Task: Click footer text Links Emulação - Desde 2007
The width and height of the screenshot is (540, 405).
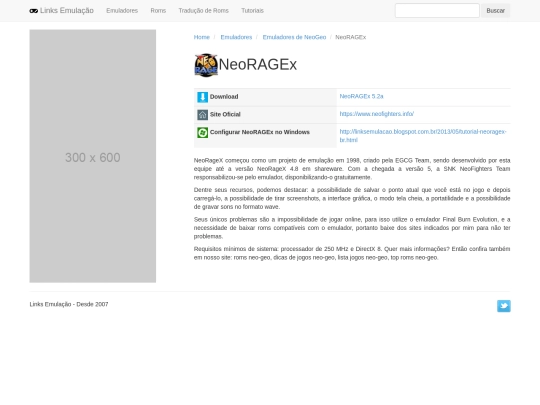Action: coord(69,304)
